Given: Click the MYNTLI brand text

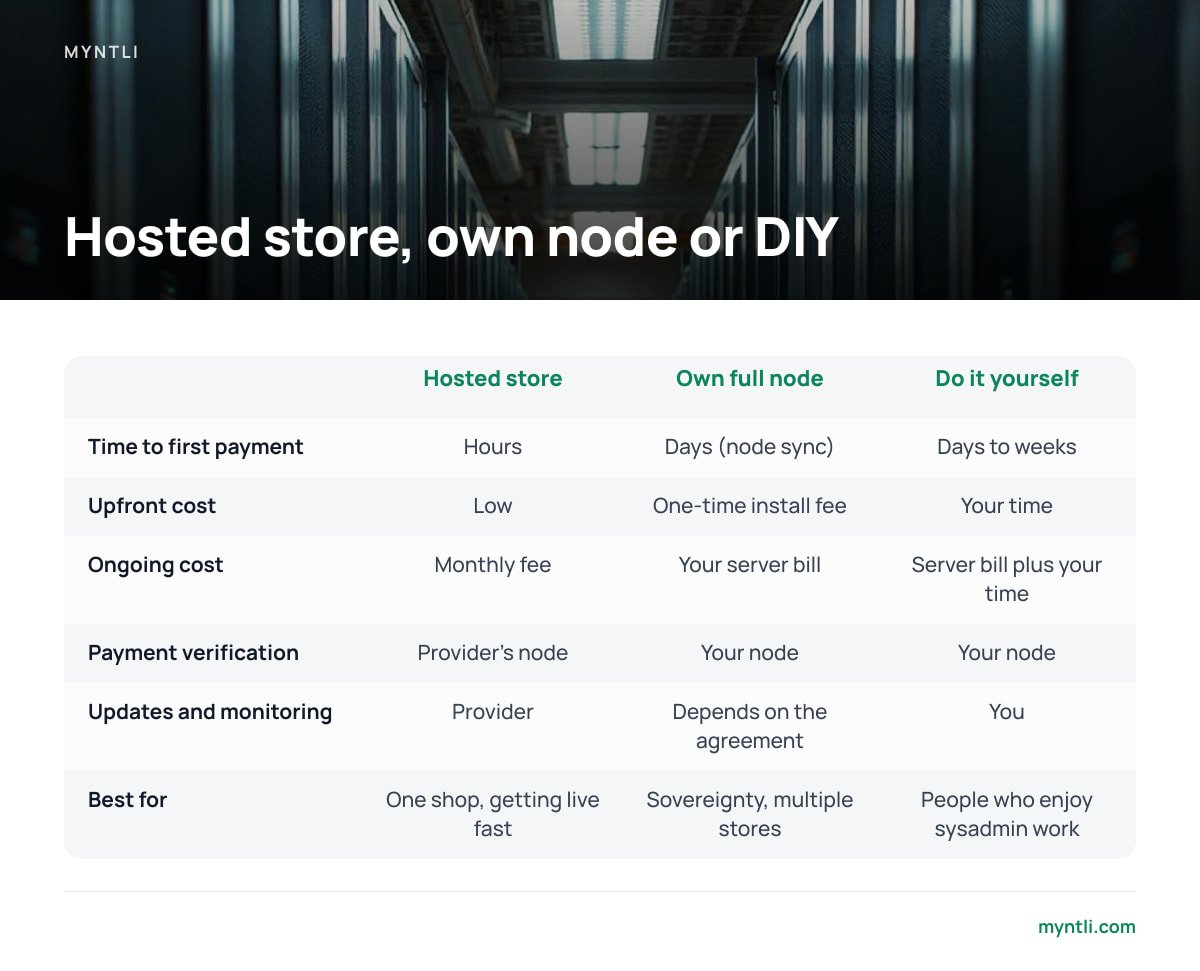Looking at the screenshot, I should pos(101,52).
